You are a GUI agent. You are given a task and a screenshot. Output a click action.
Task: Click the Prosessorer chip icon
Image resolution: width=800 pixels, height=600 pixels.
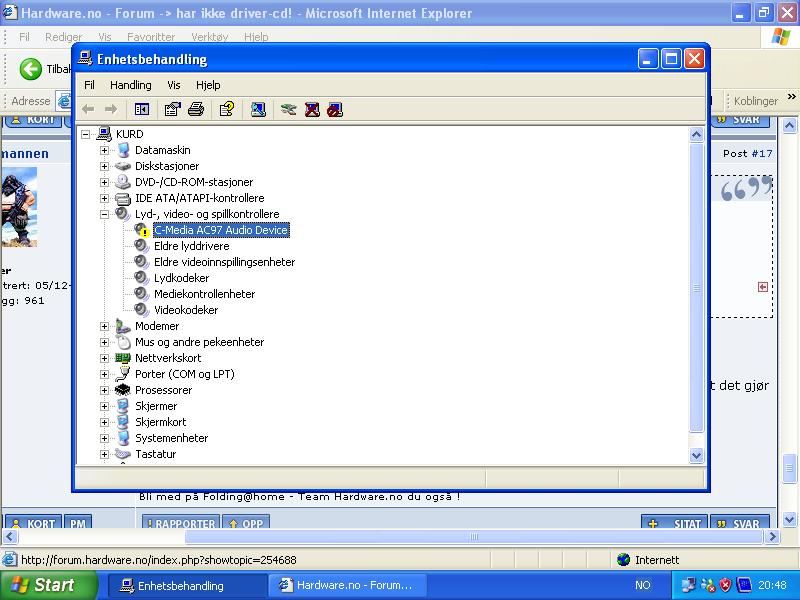click(122, 390)
